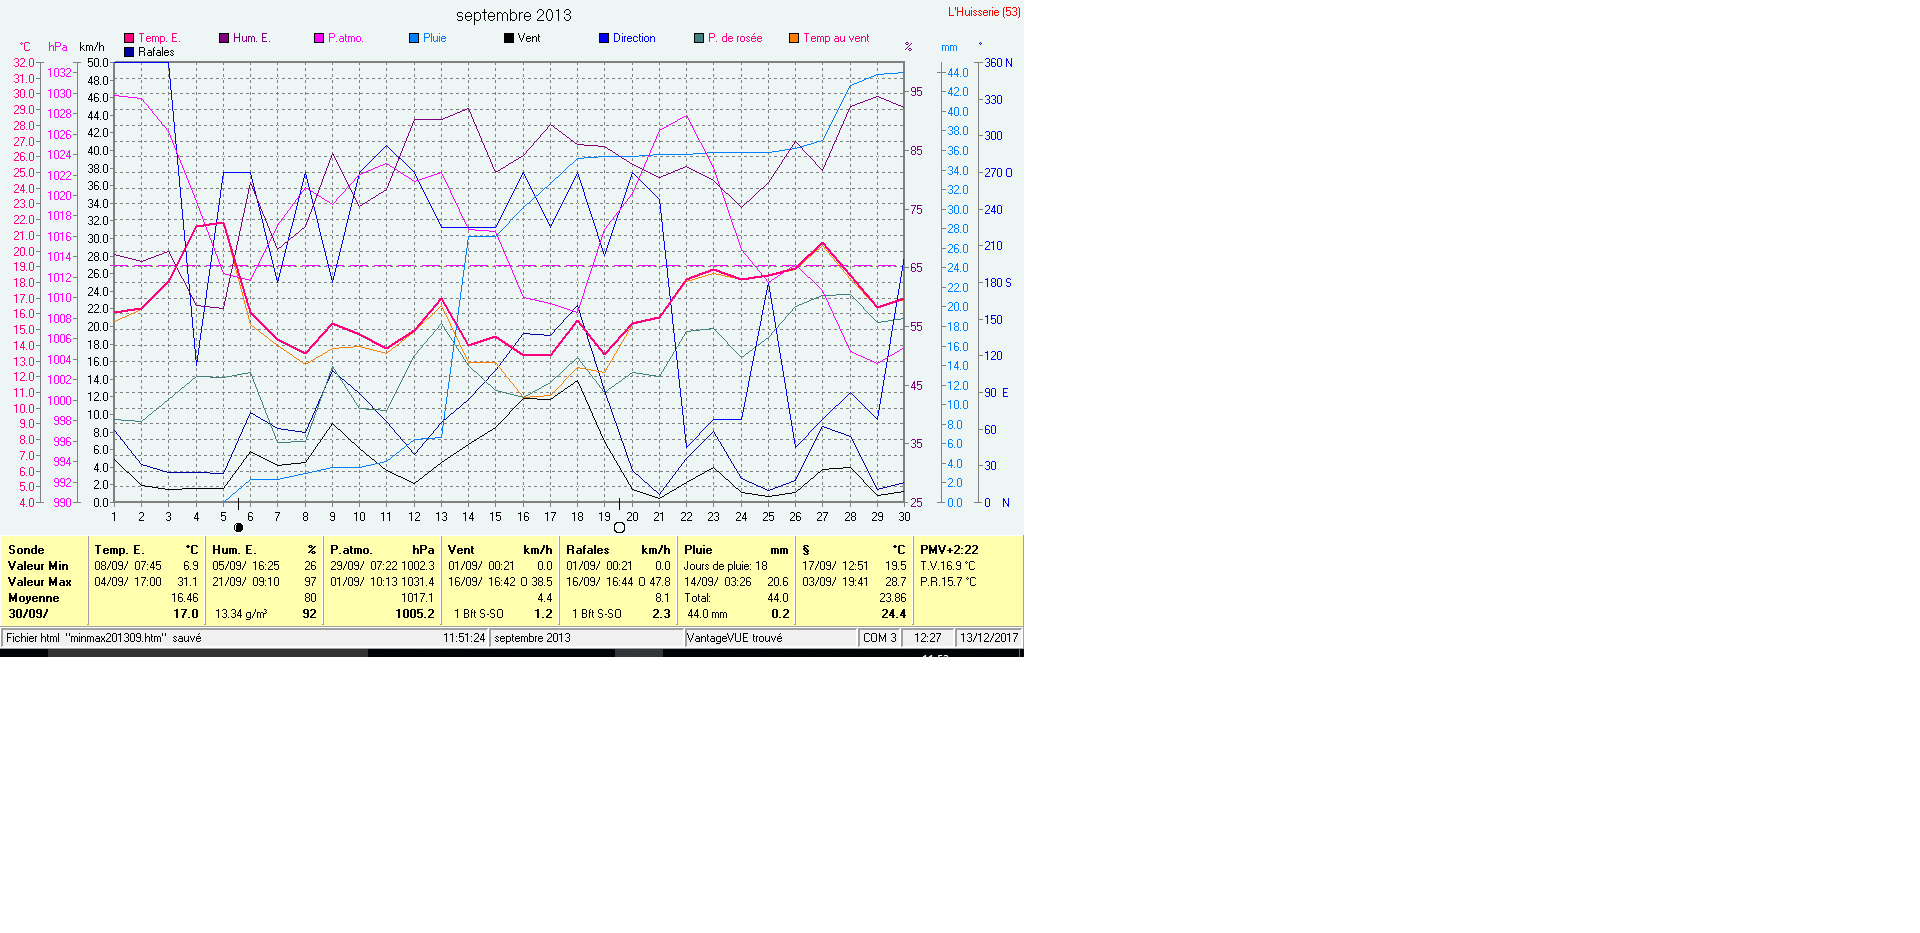Click the blue Direction legend swatch

604,38
